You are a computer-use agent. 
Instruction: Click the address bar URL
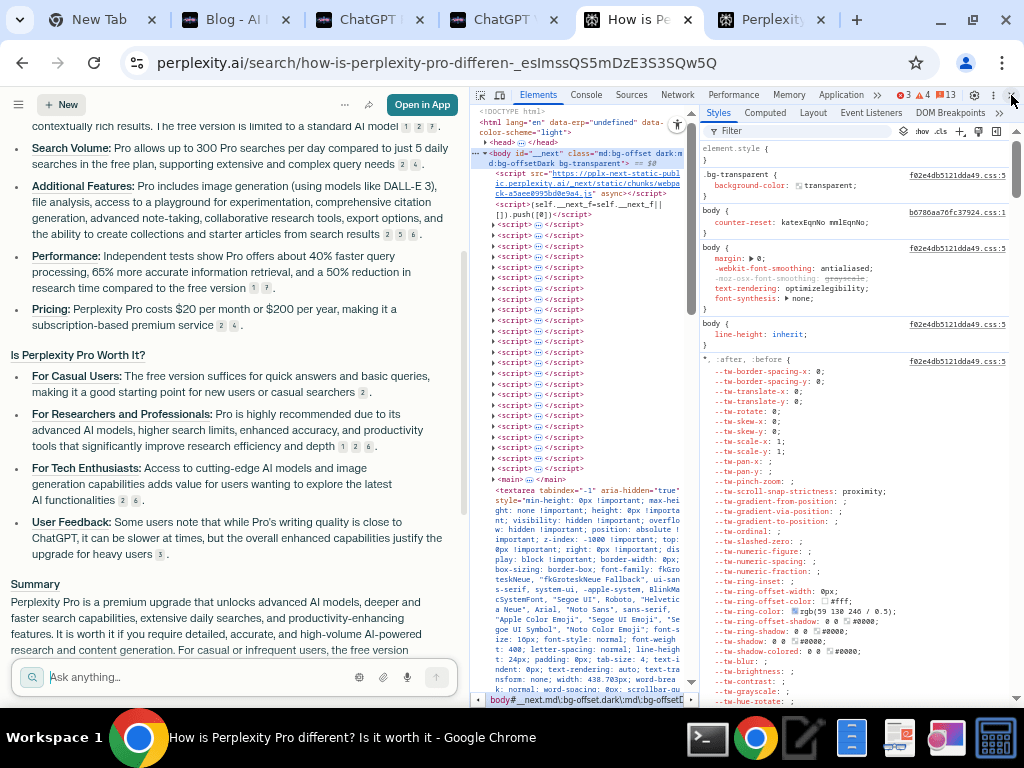(436, 63)
